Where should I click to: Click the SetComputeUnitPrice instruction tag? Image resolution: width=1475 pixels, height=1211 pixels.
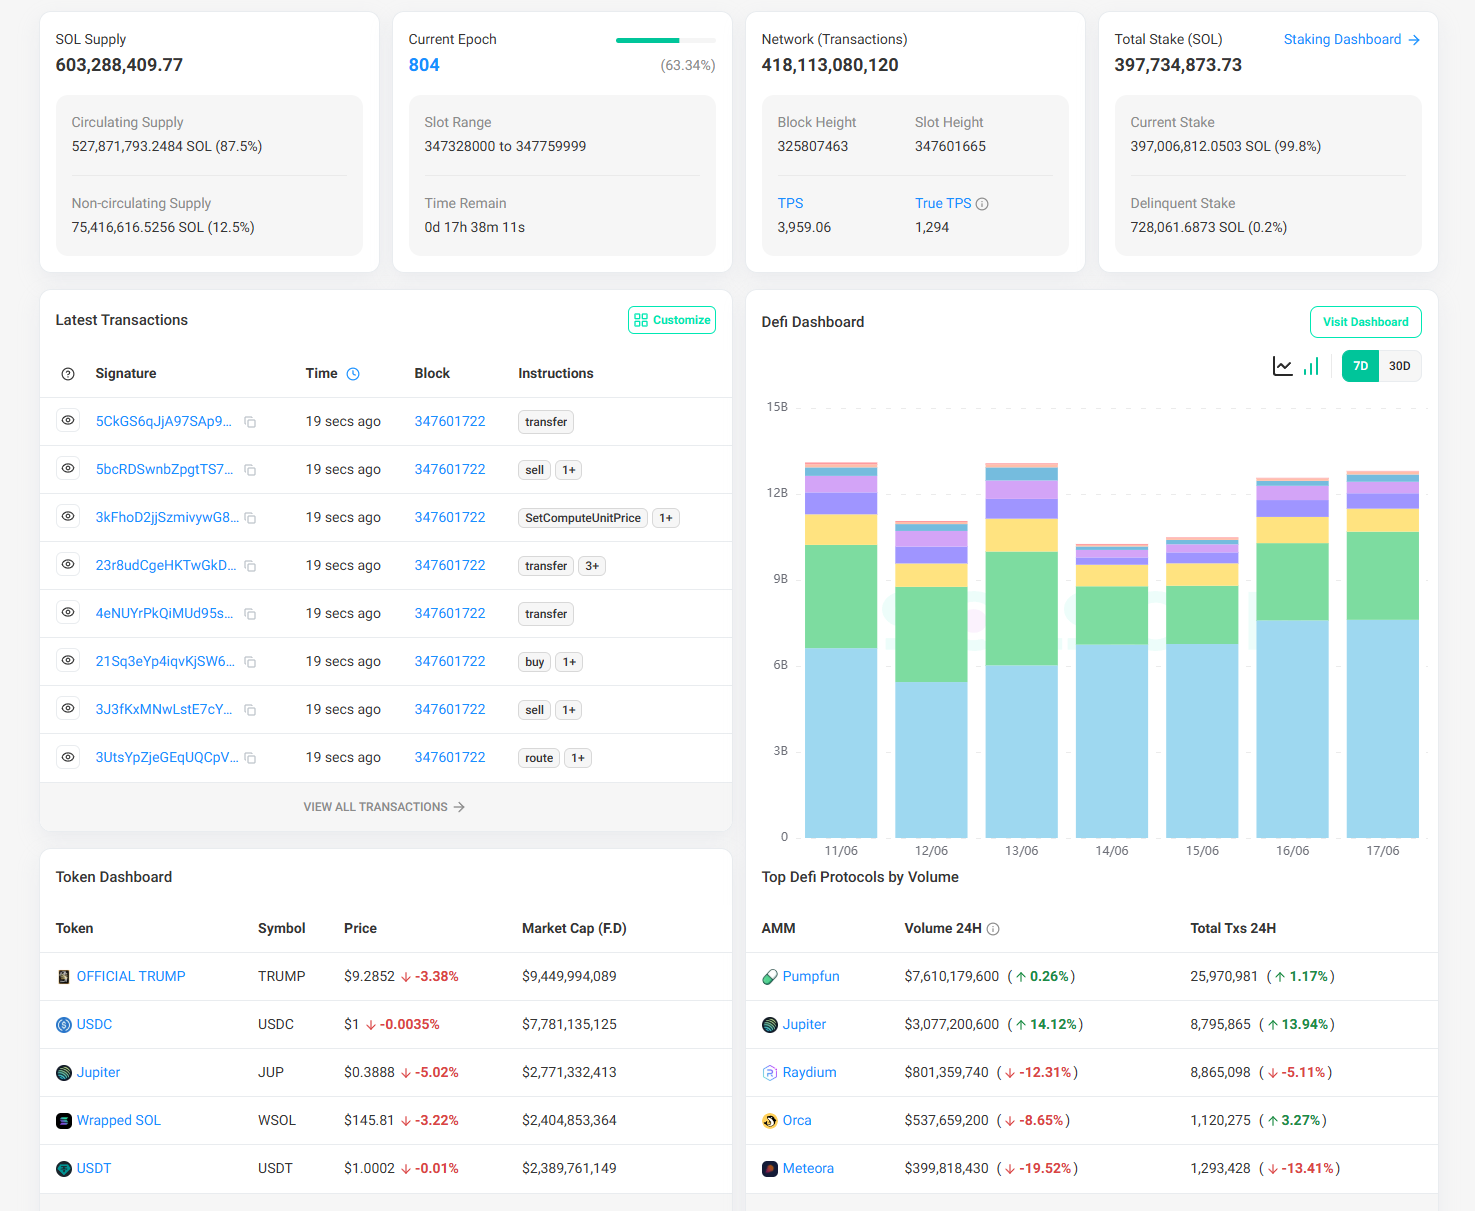[583, 518]
